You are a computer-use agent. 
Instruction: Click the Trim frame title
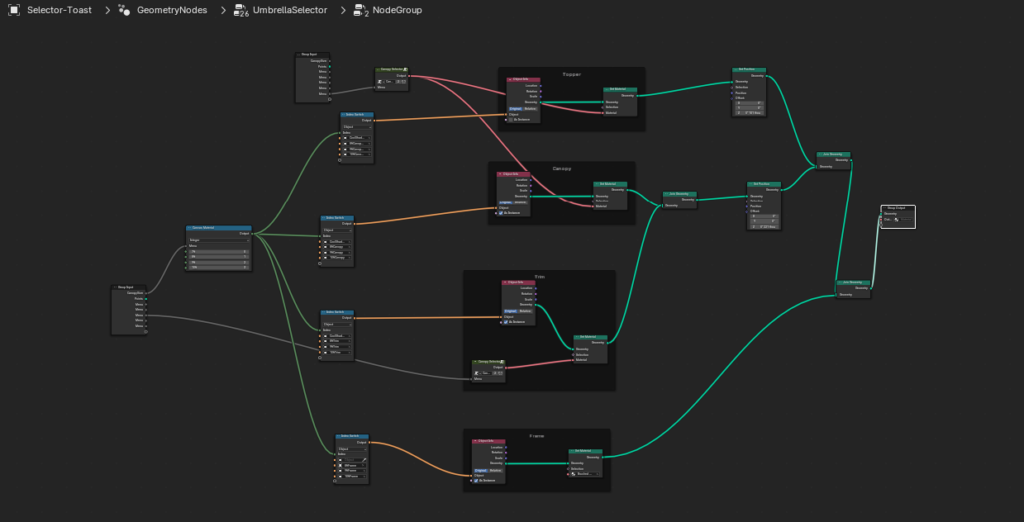tap(539, 277)
